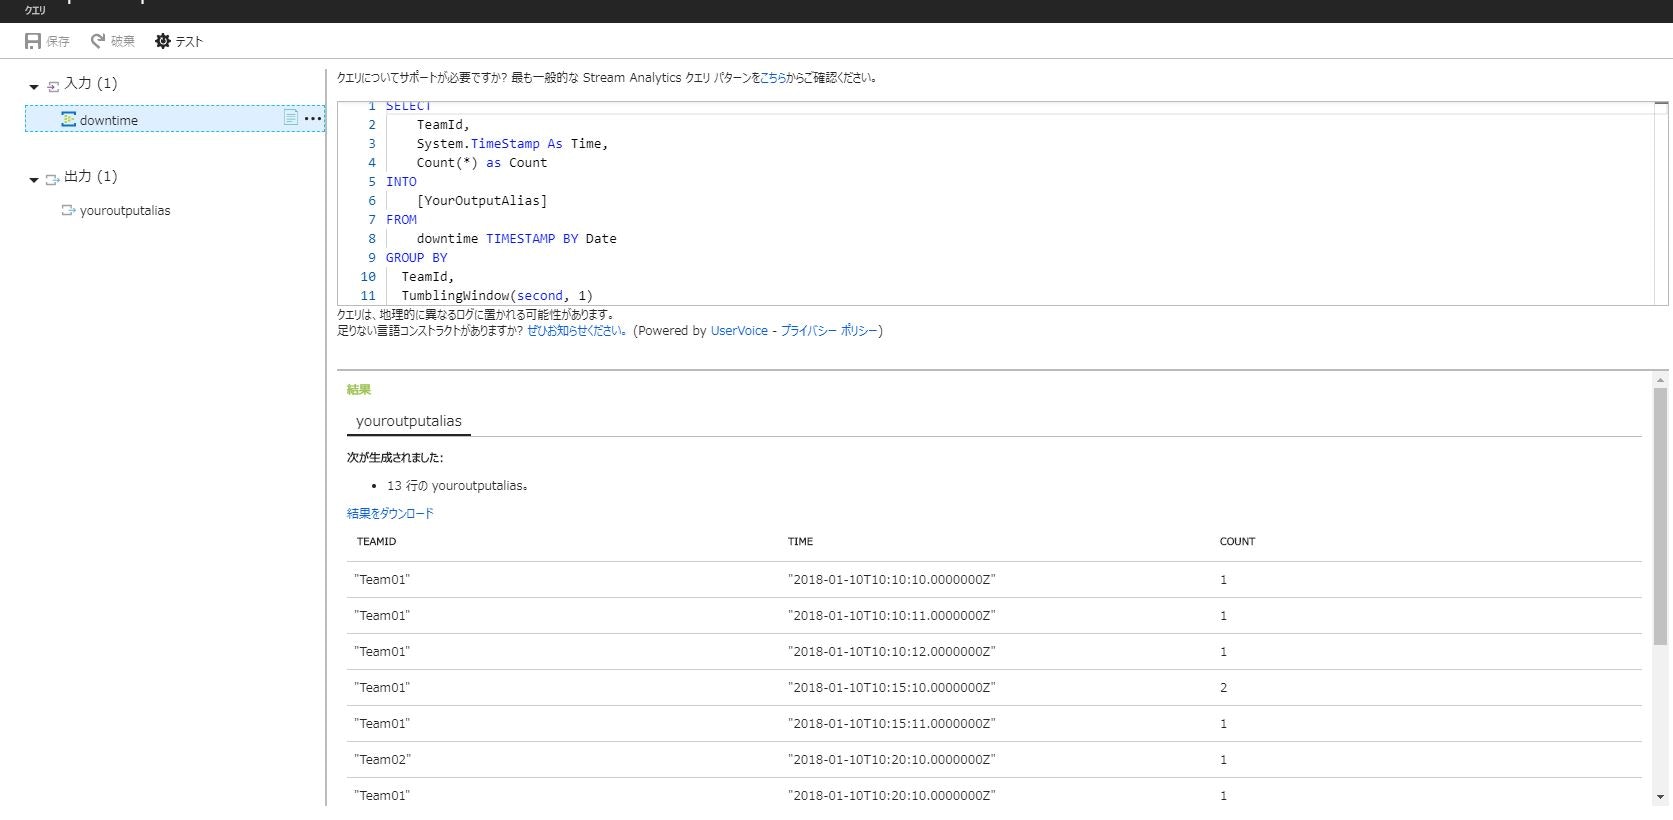The width and height of the screenshot is (1673, 820).
Task: Click the results scrollbar down arrow
Action: point(1660,797)
